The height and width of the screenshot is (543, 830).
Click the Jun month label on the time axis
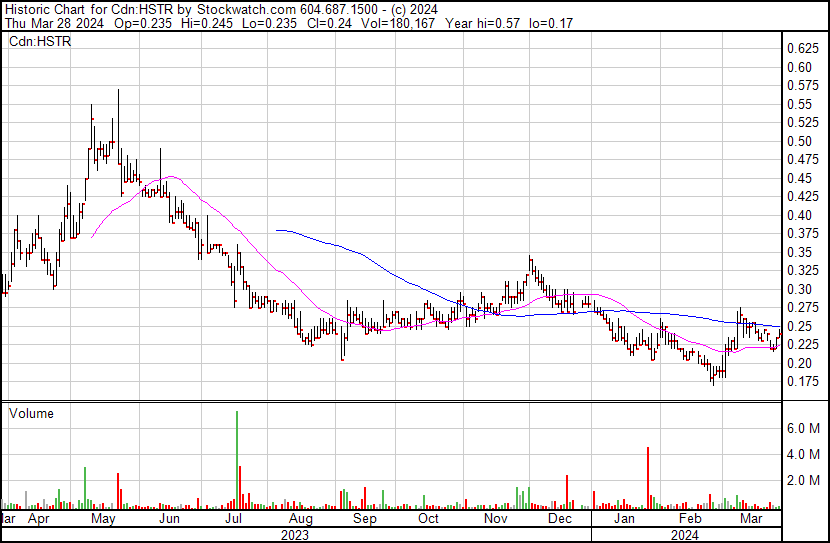coord(170,520)
